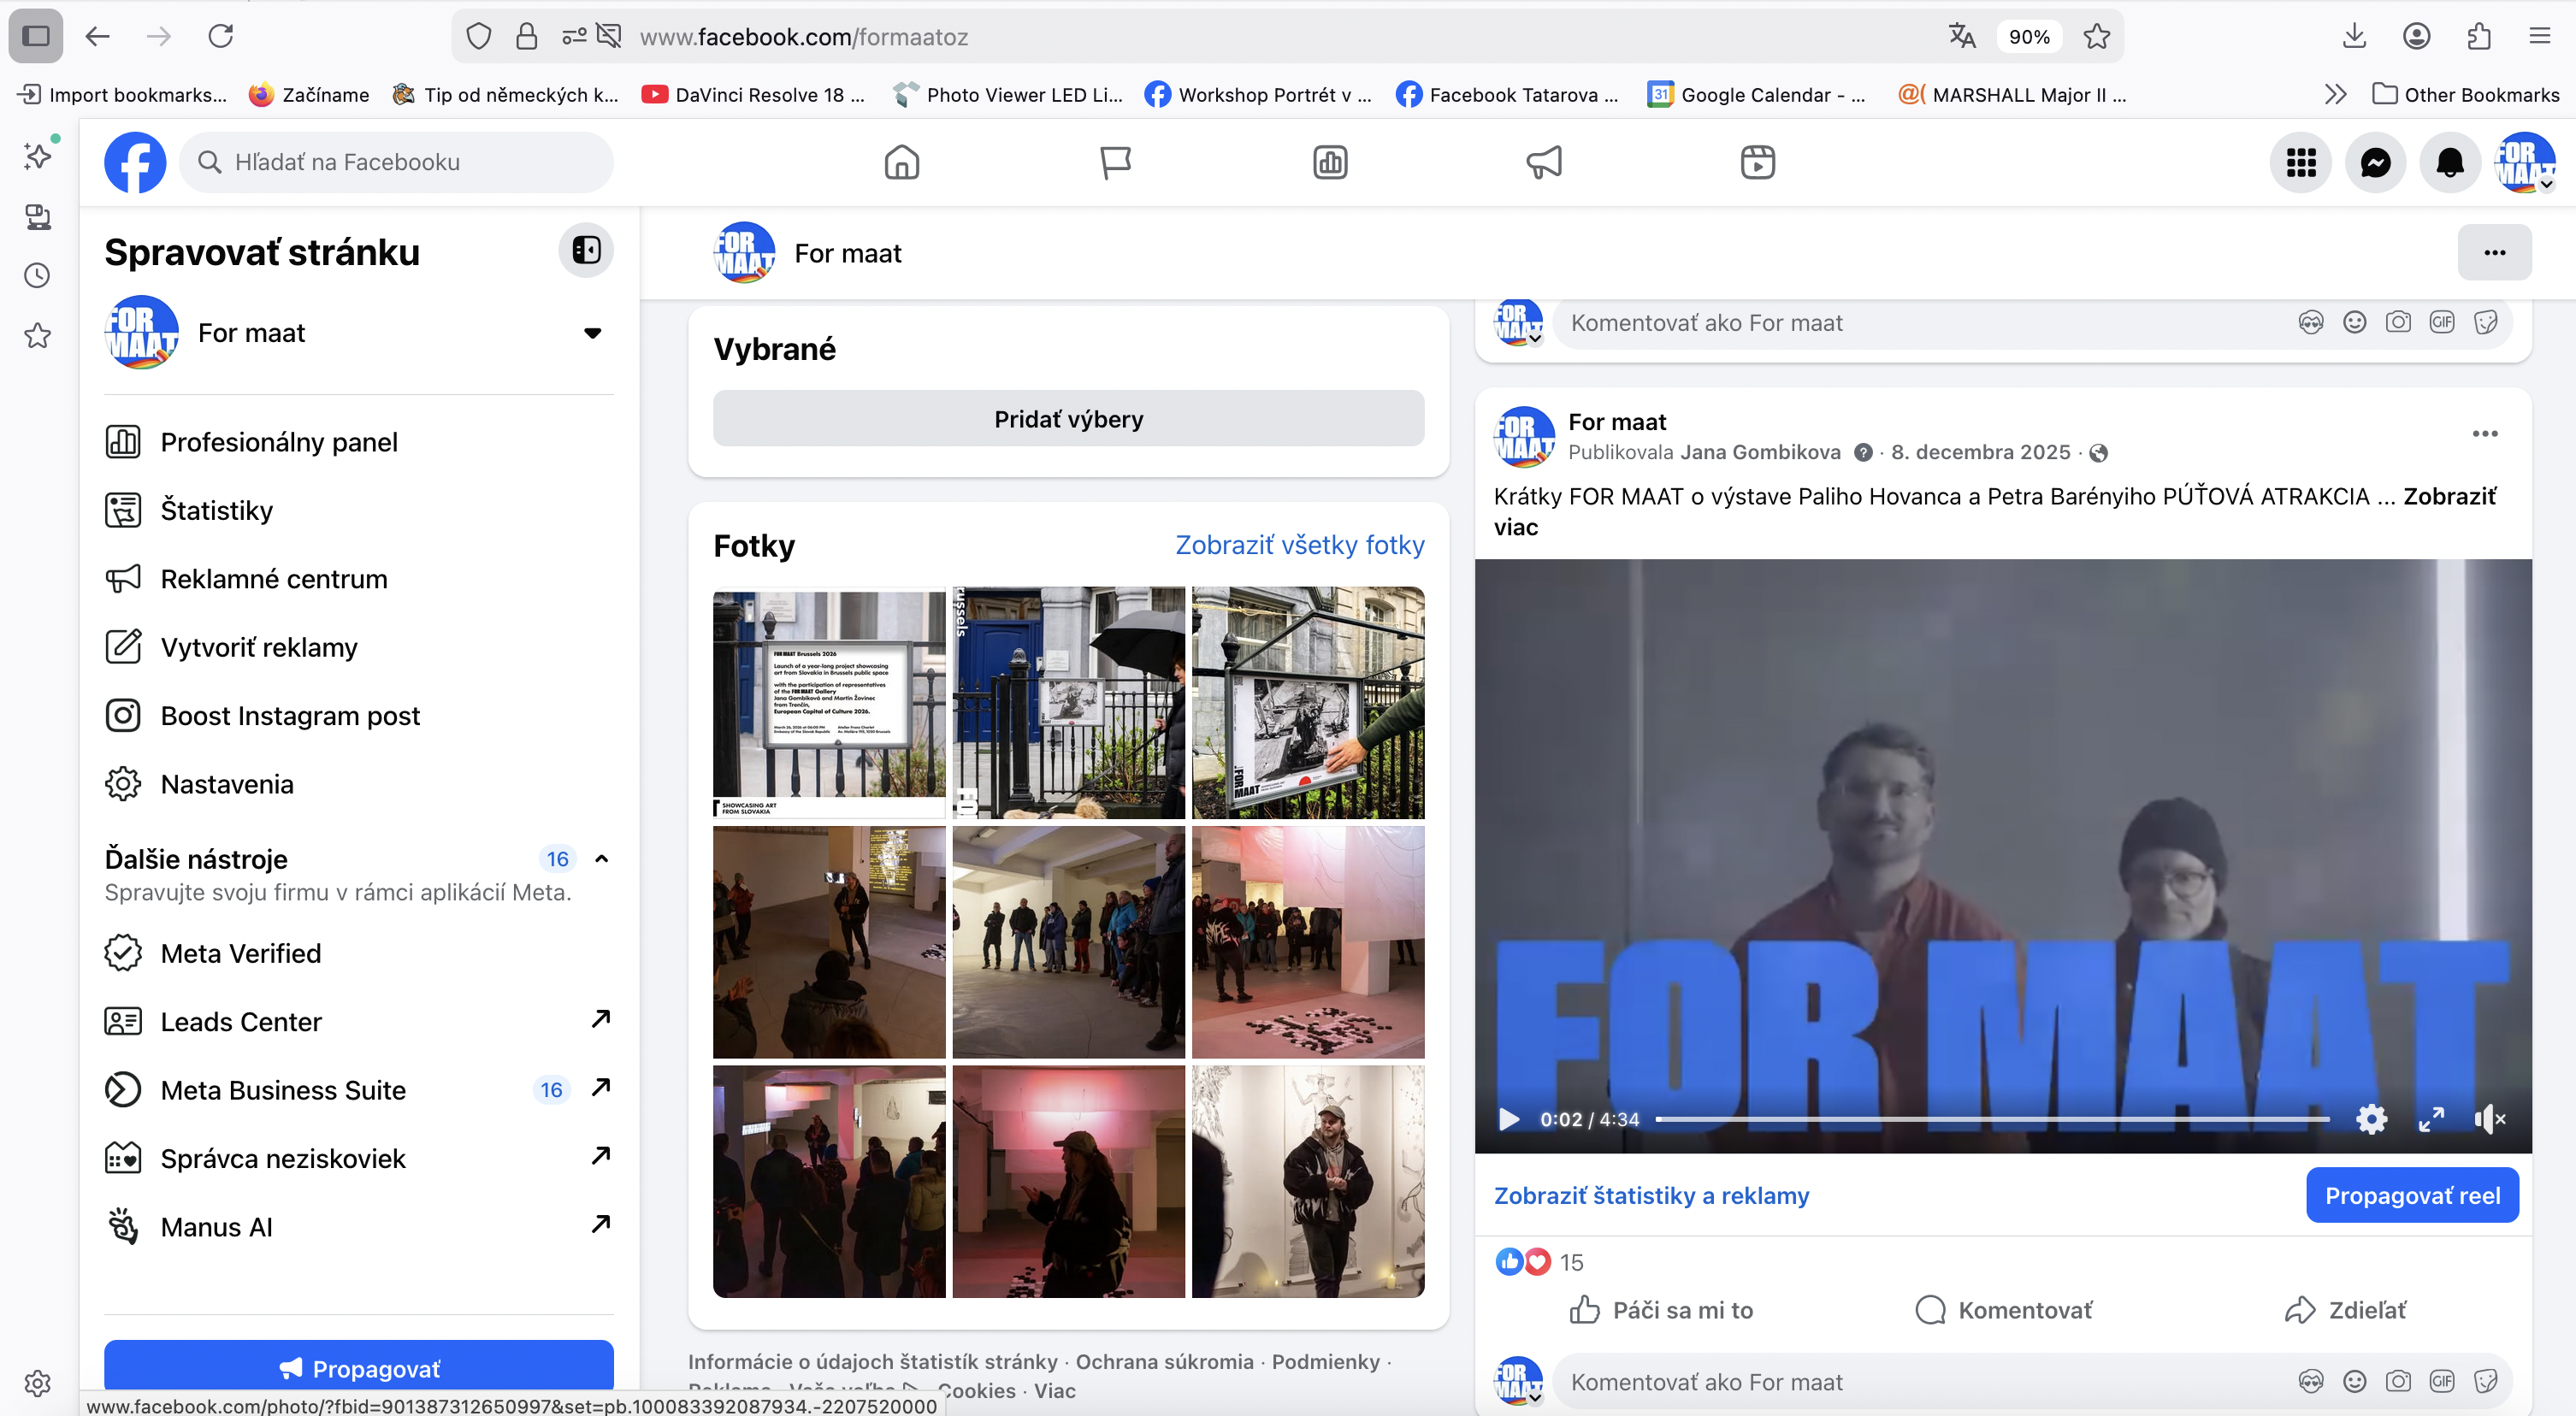
Task: Open Štatistiky in the sidebar
Action: 358,510
